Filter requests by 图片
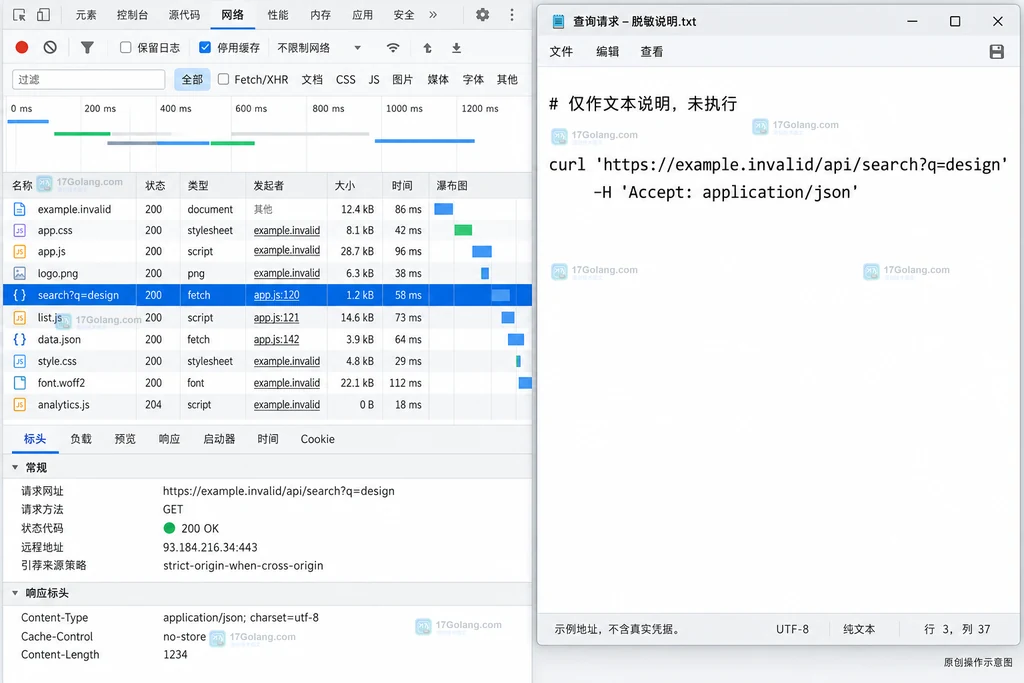The height and width of the screenshot is (683, 1024). click(x=402, y=80)
